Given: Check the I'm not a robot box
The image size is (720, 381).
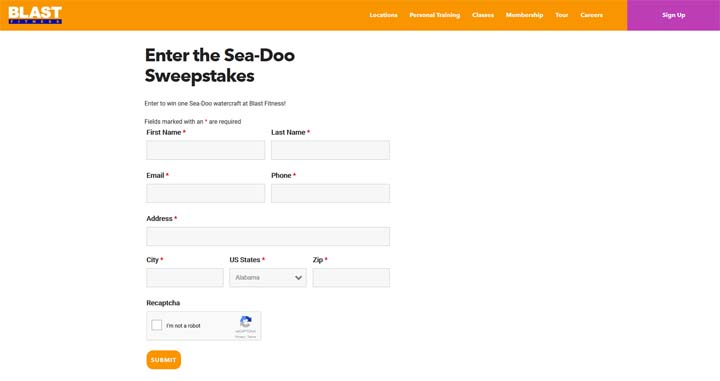Looking at the screenshot, I should click(x=157, y=325).
